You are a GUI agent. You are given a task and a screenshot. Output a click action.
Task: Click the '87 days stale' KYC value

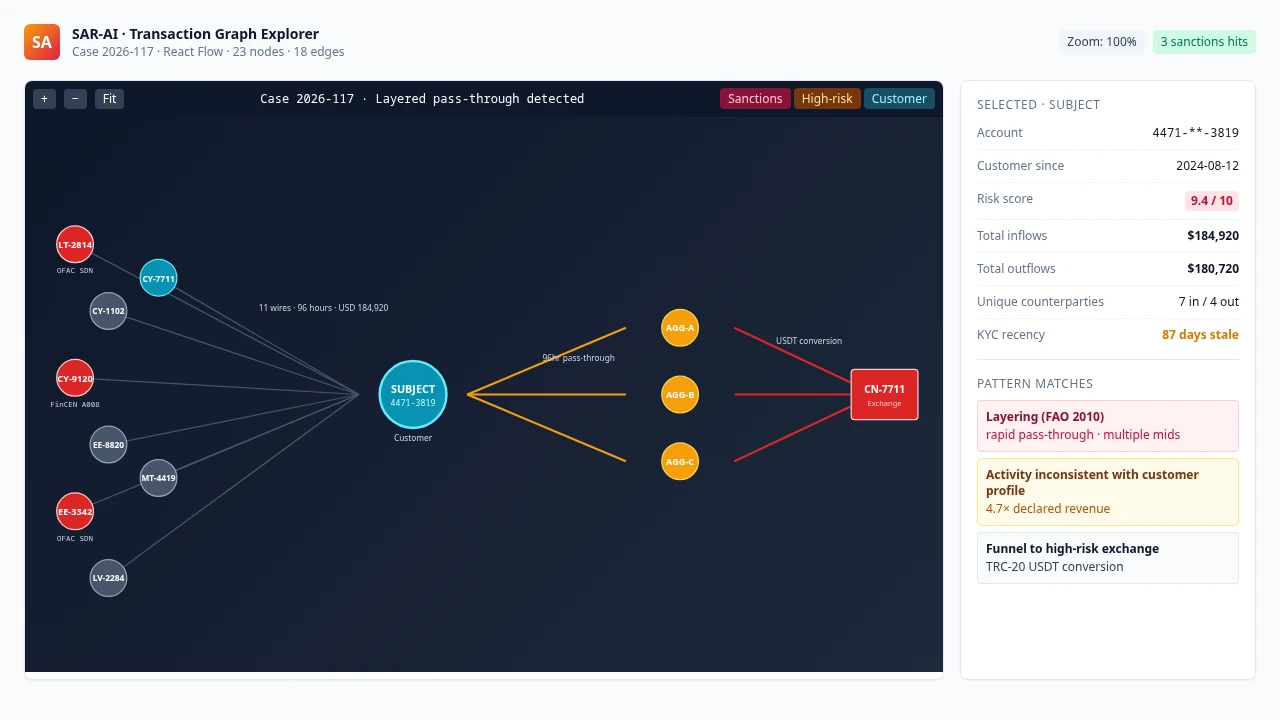(x=1200, y=335)
